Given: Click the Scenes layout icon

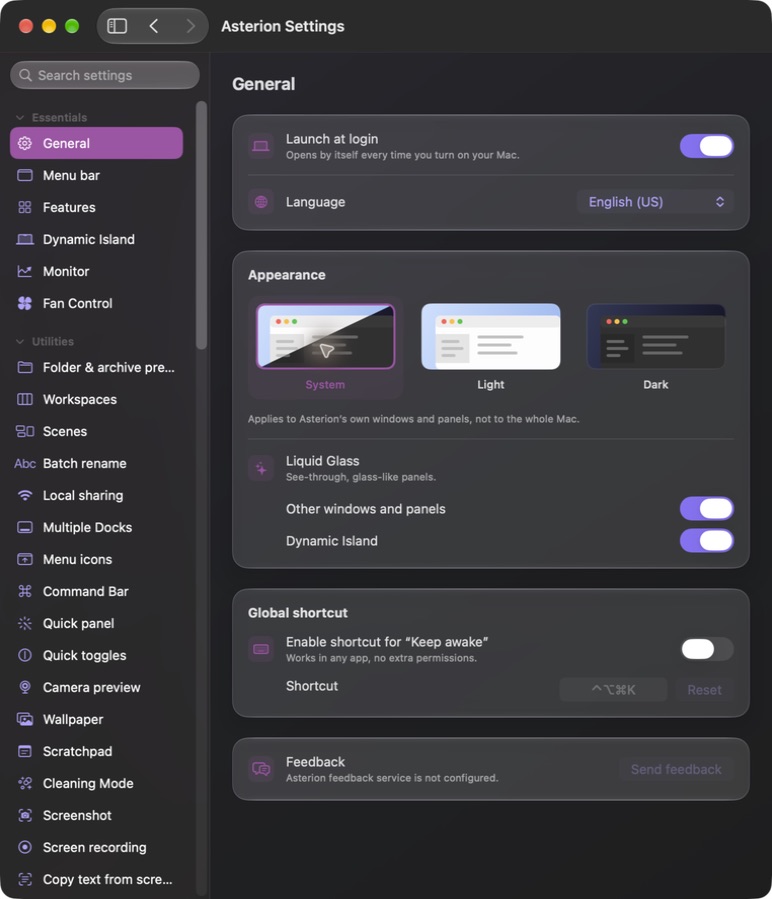Looking at the screenshot, I should [x=25, y=431].
